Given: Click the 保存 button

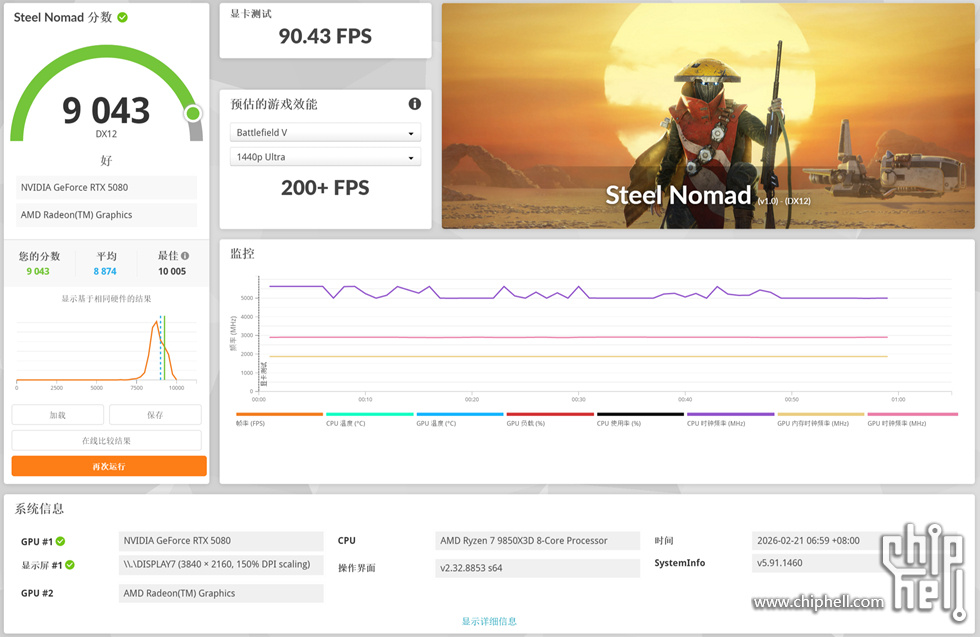Looking at the screenshot, I should point(155,415).
